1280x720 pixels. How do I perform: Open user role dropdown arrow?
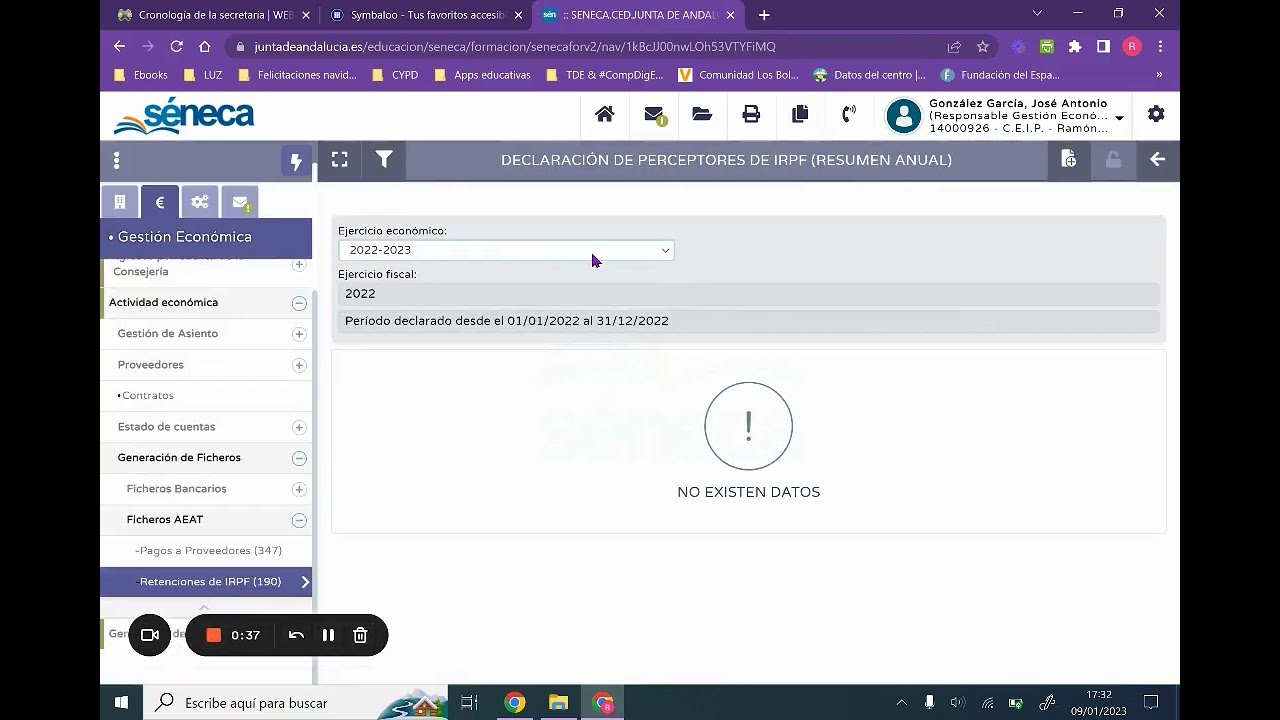click(1119, 118)
